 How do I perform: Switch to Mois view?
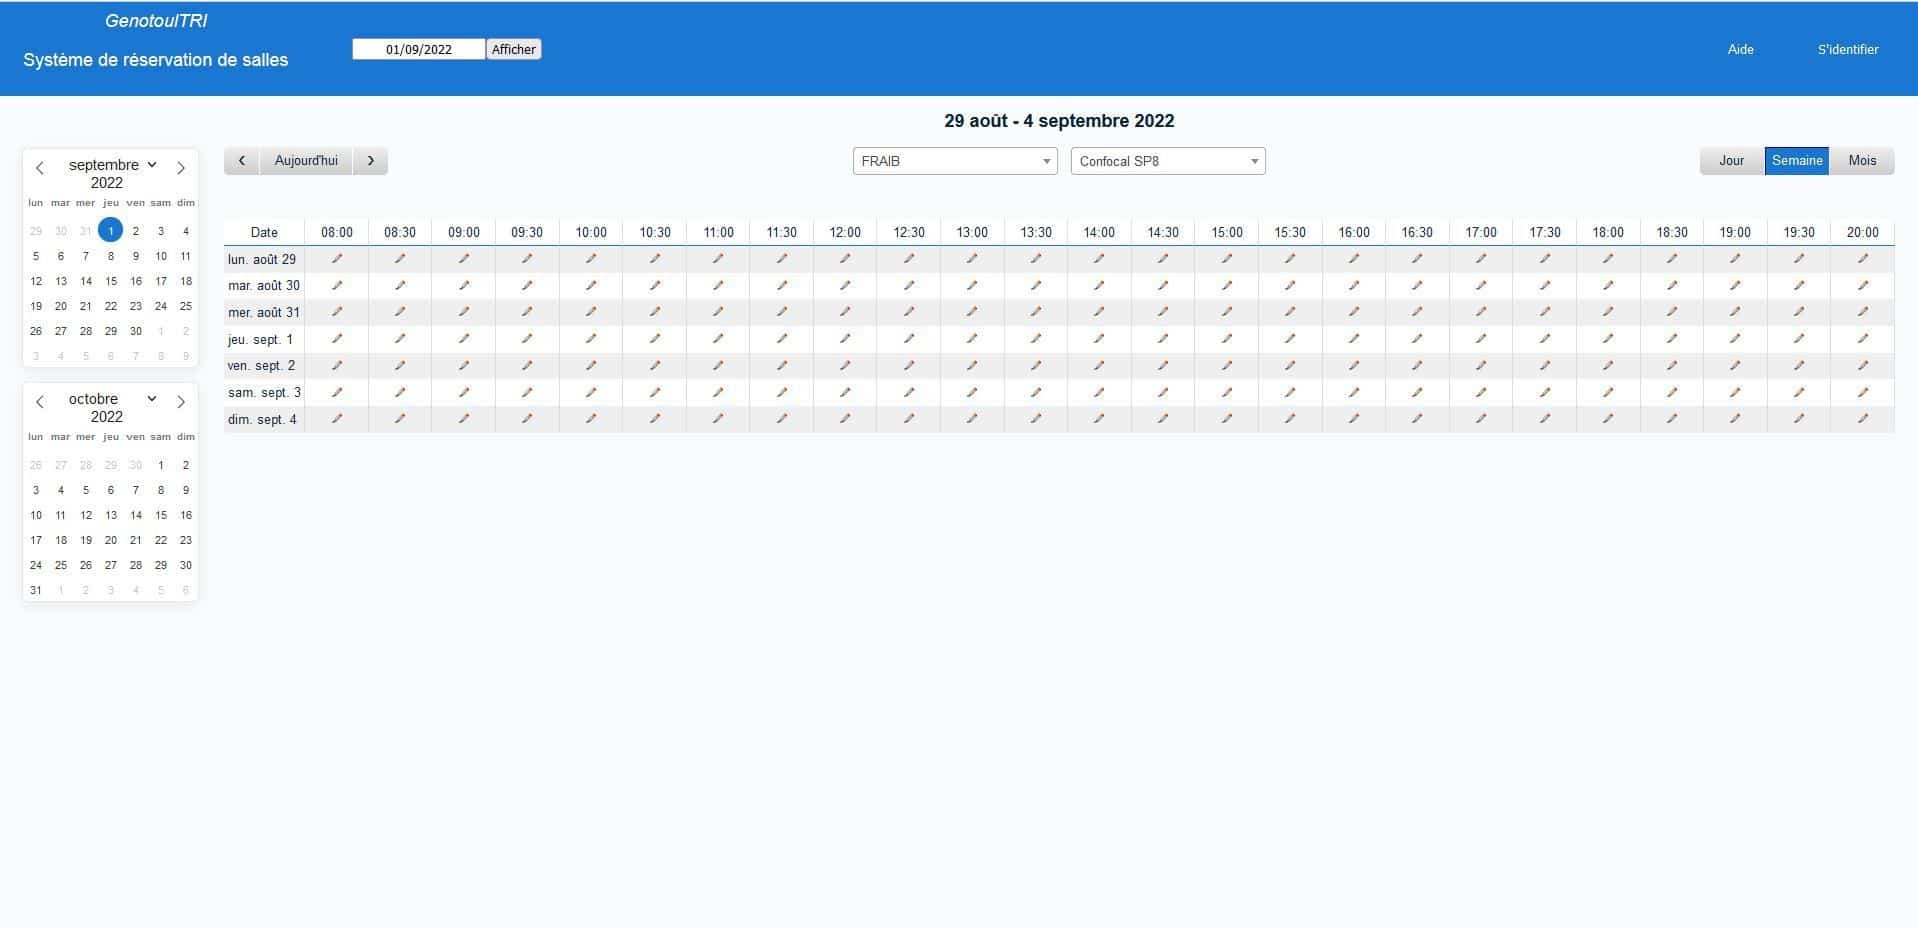pos(1862,161)
